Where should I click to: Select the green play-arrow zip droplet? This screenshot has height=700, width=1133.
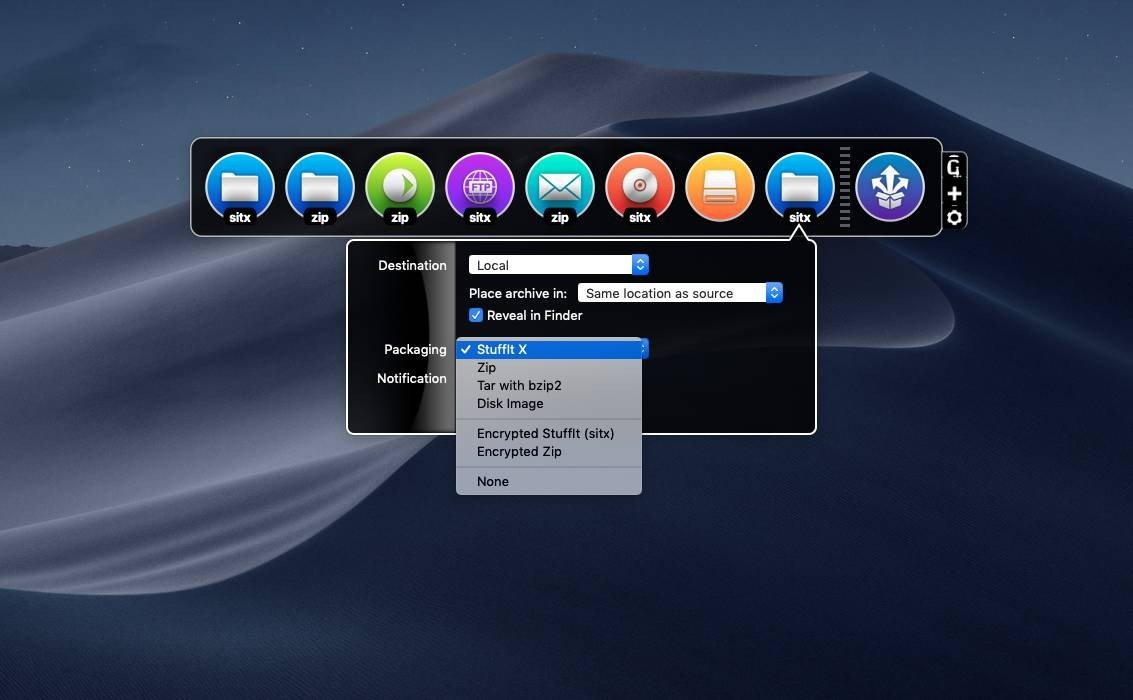[400, 187]
